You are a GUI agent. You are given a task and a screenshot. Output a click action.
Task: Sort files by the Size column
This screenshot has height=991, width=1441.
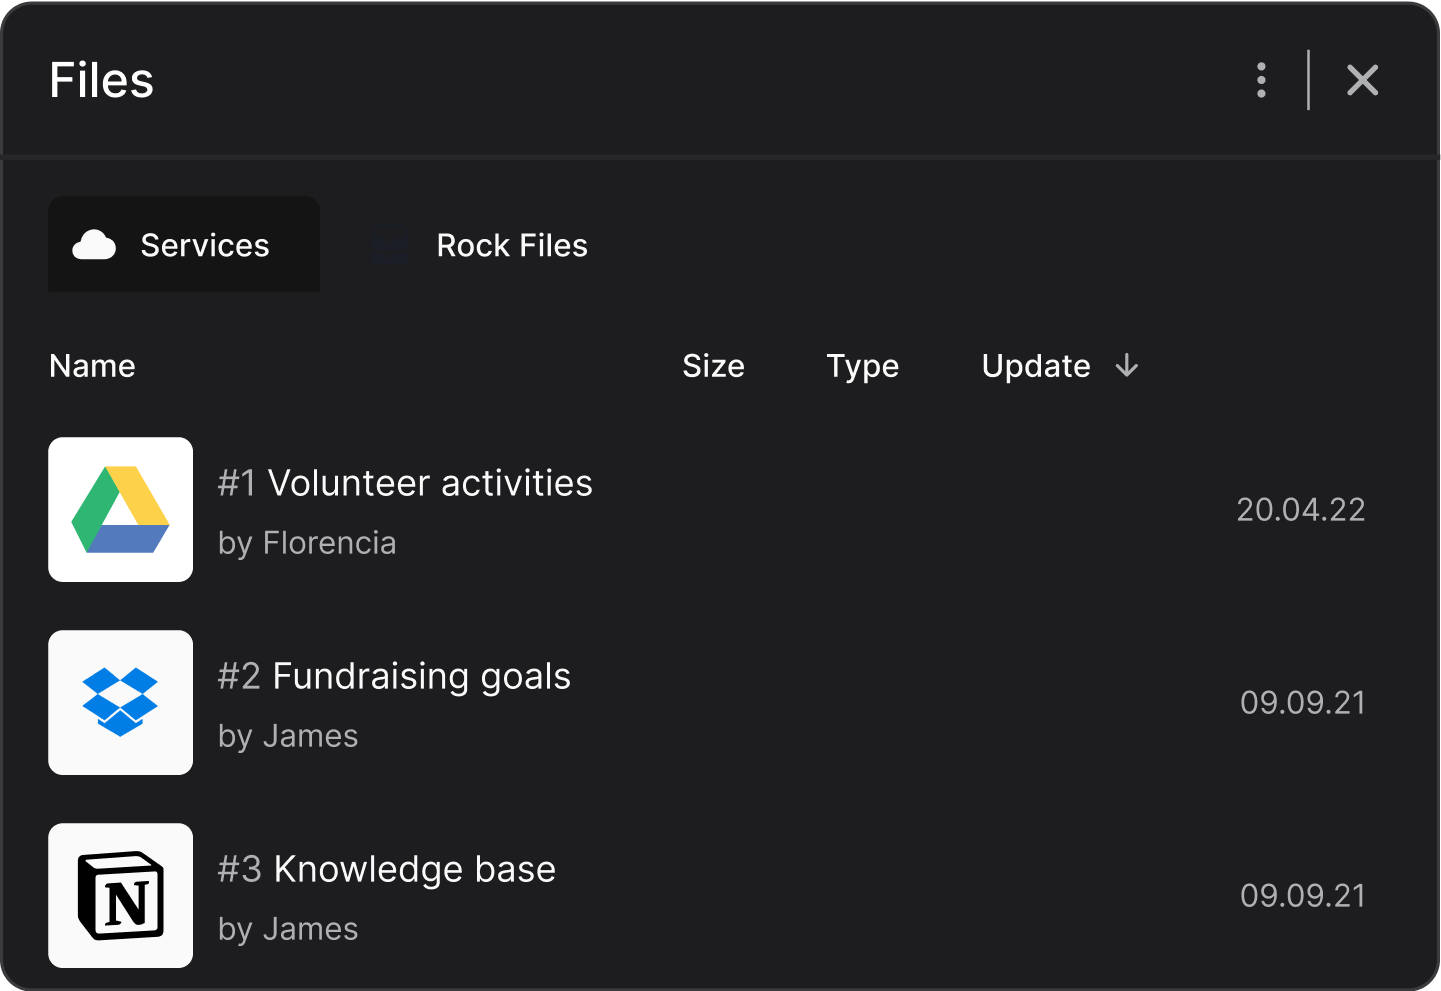pos(713,366)
